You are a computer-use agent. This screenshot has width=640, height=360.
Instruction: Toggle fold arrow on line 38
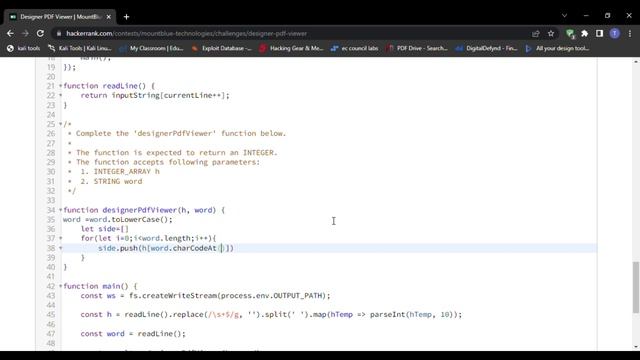pos(60,248)
